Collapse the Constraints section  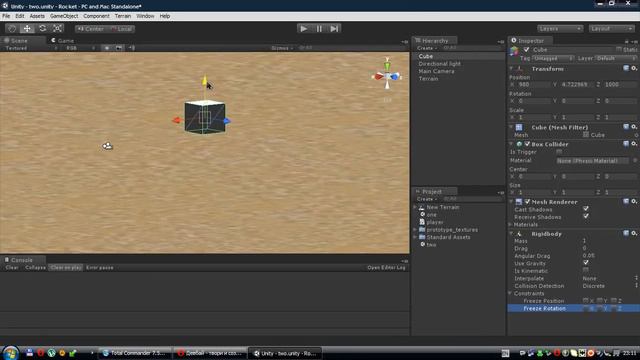(x=510, y=293)
